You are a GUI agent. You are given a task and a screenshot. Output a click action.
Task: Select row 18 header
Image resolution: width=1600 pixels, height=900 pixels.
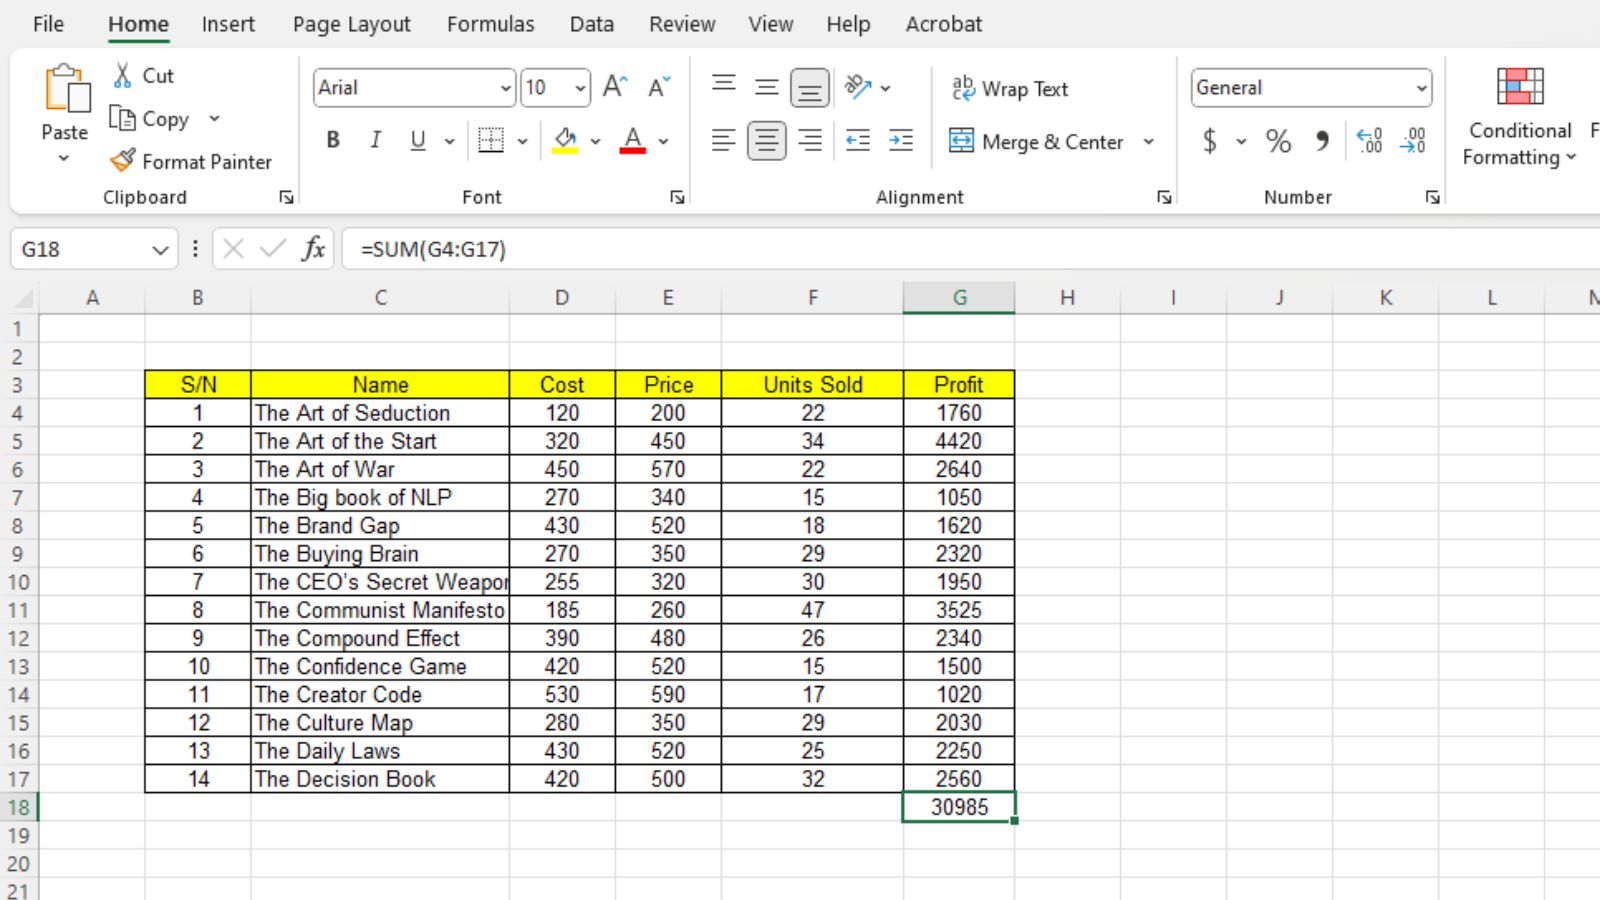pos(19,807)
